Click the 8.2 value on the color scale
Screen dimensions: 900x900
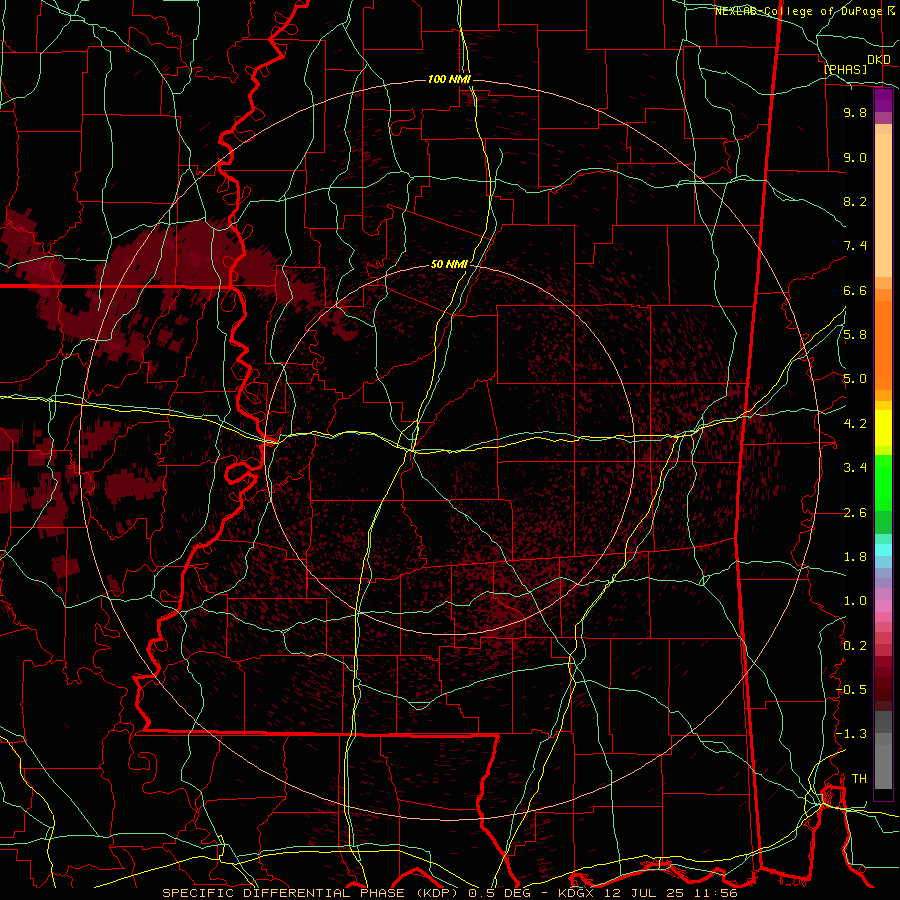(x=855, y=201)
